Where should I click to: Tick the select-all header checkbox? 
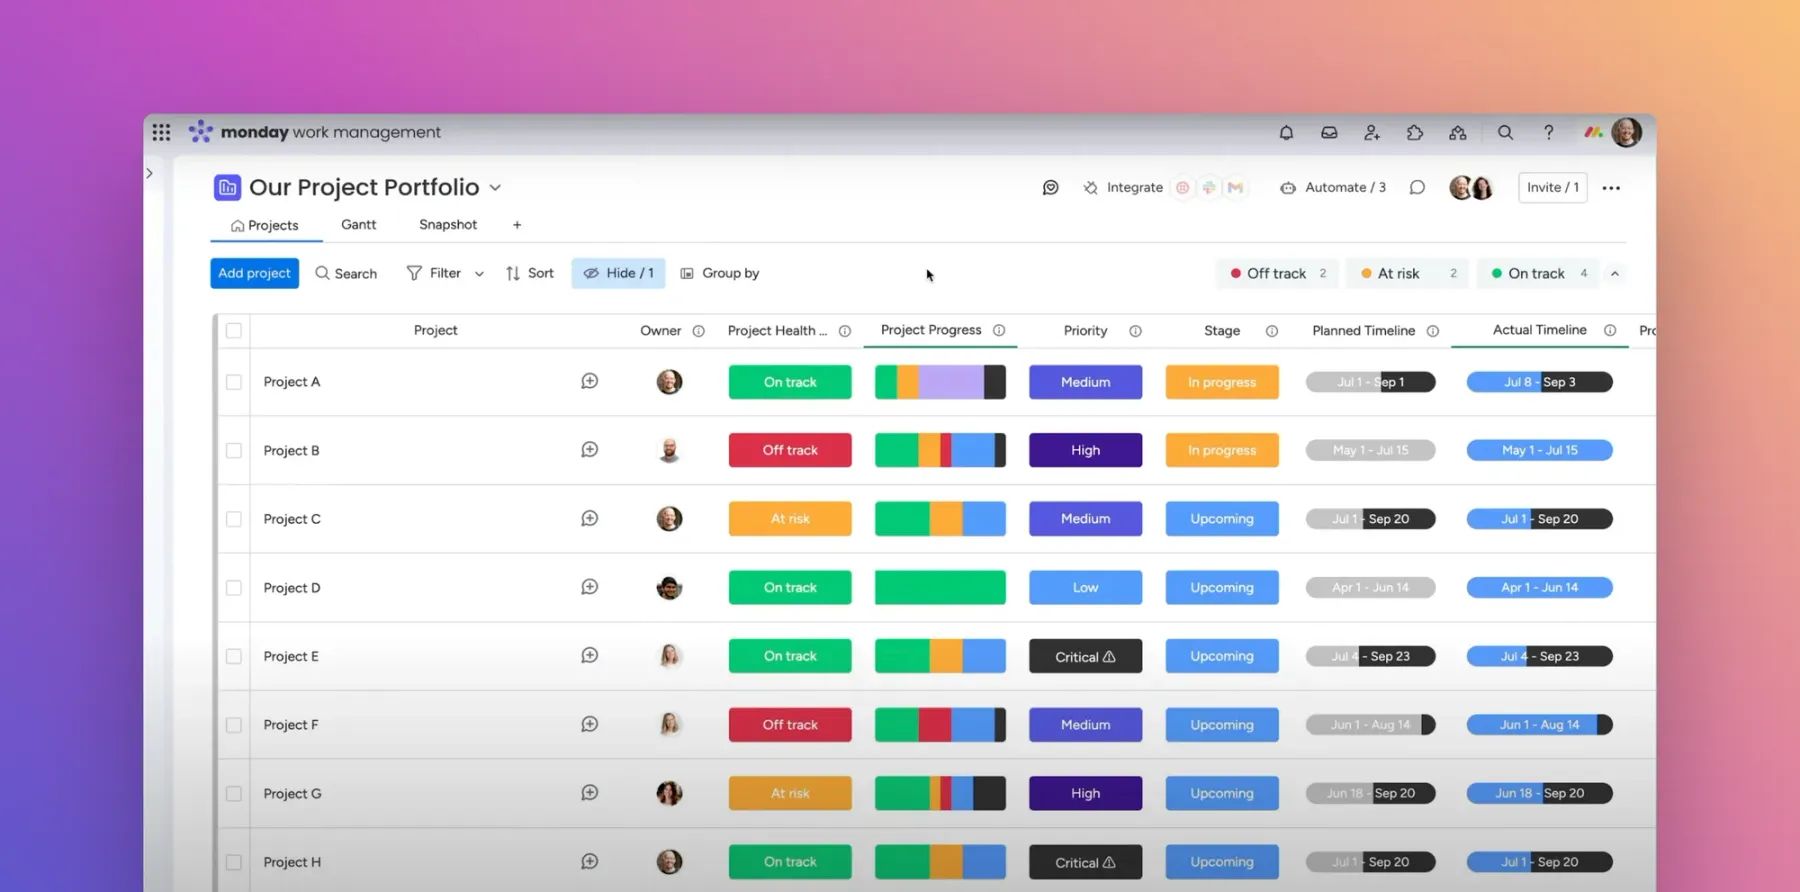click(234, 331)
